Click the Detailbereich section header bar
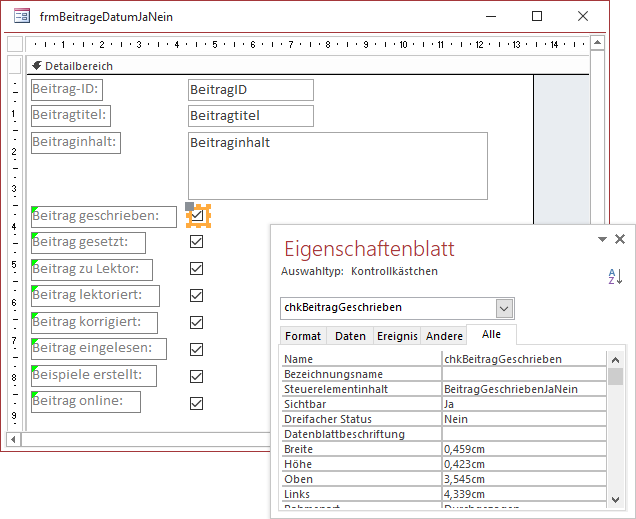 coord(307,66)
